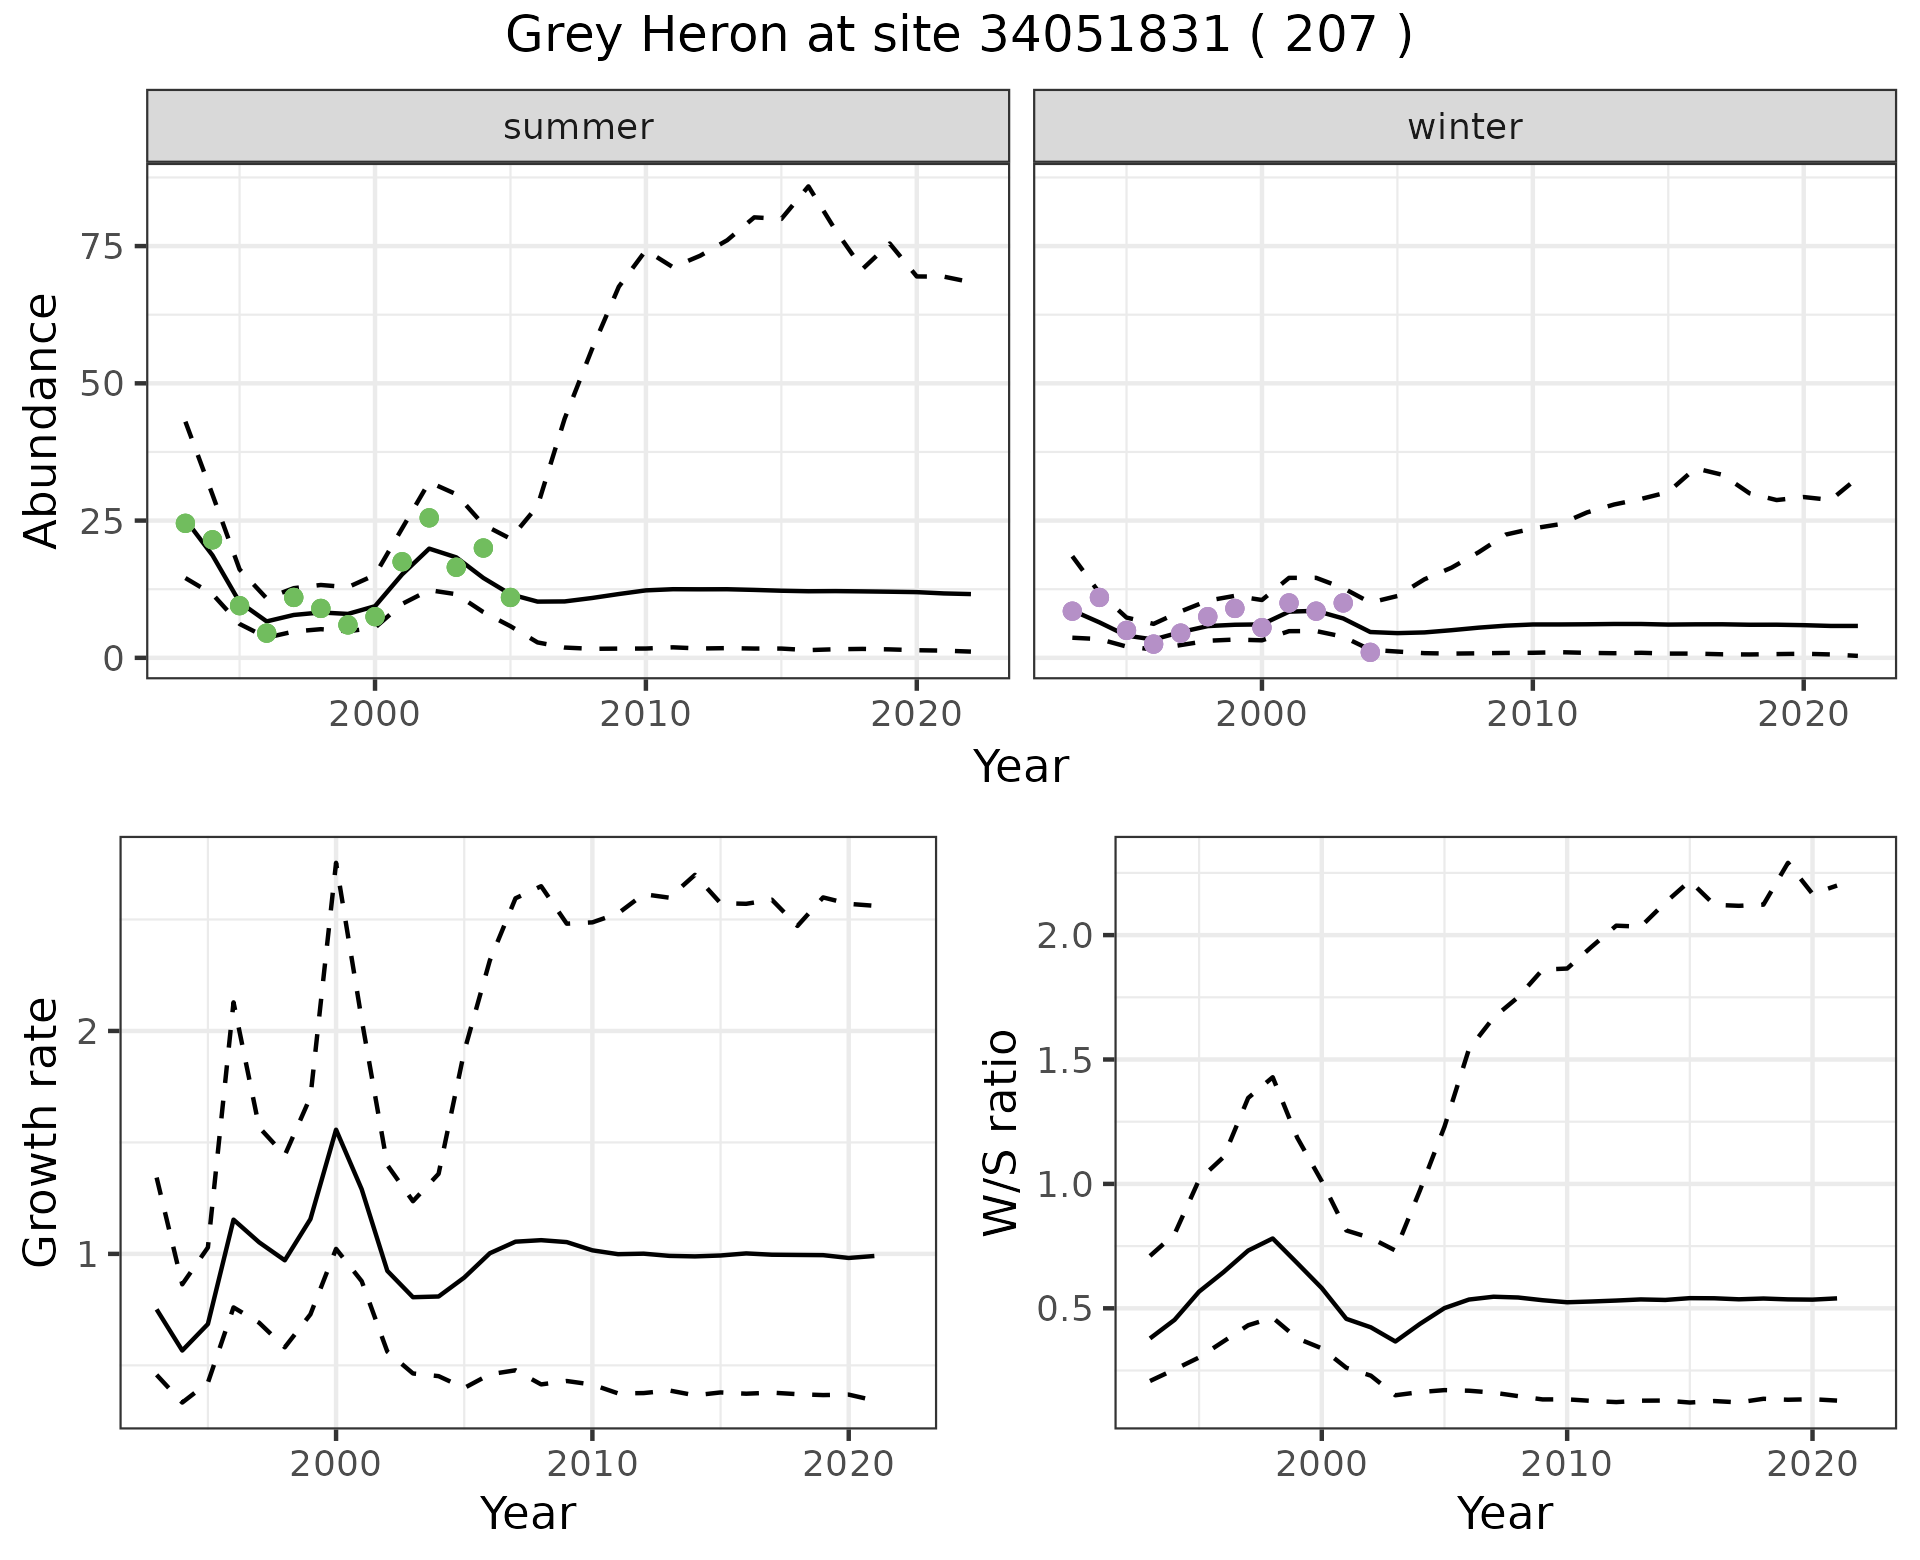The width and height of the screenshot is (1920, 1560).
Task: Click the Year label beneath W/S ratio plot
Action: click(x=1504, y=1514)
